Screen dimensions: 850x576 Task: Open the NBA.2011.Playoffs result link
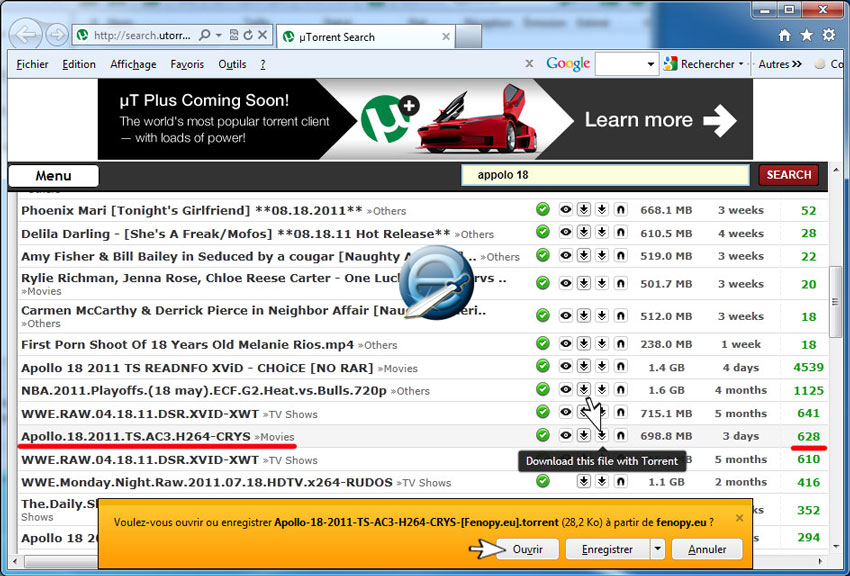pos(204,391)
